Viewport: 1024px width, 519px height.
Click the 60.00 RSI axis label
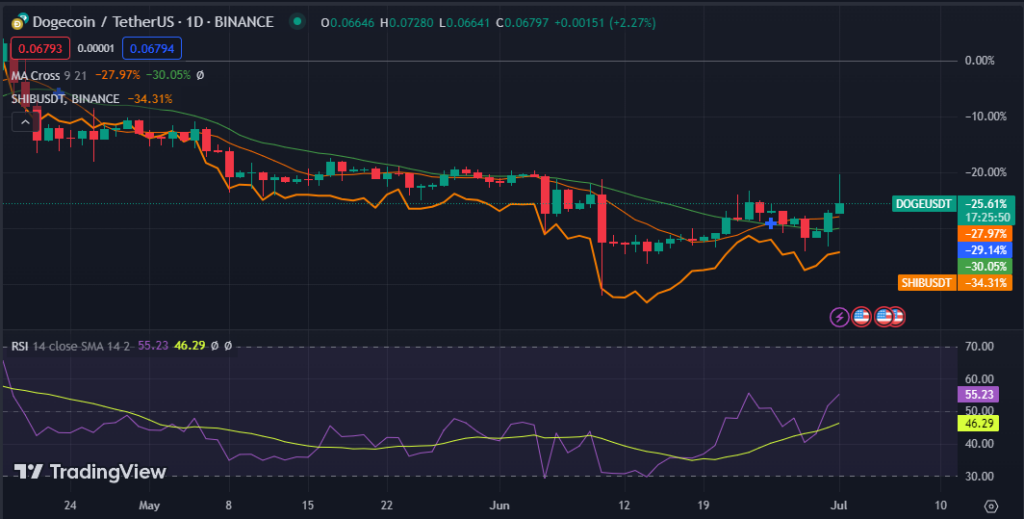[x=979, y=379]
